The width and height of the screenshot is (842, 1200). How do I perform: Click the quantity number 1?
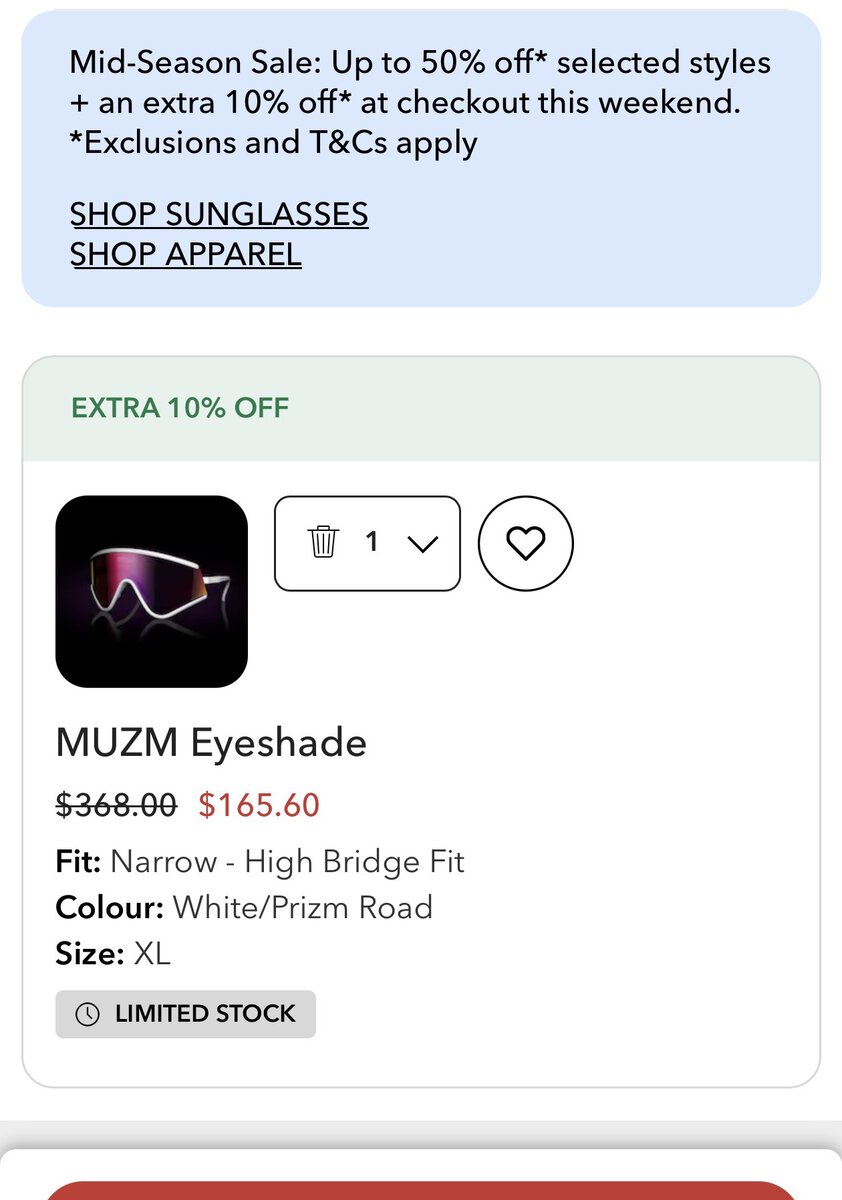coord(372,543)
